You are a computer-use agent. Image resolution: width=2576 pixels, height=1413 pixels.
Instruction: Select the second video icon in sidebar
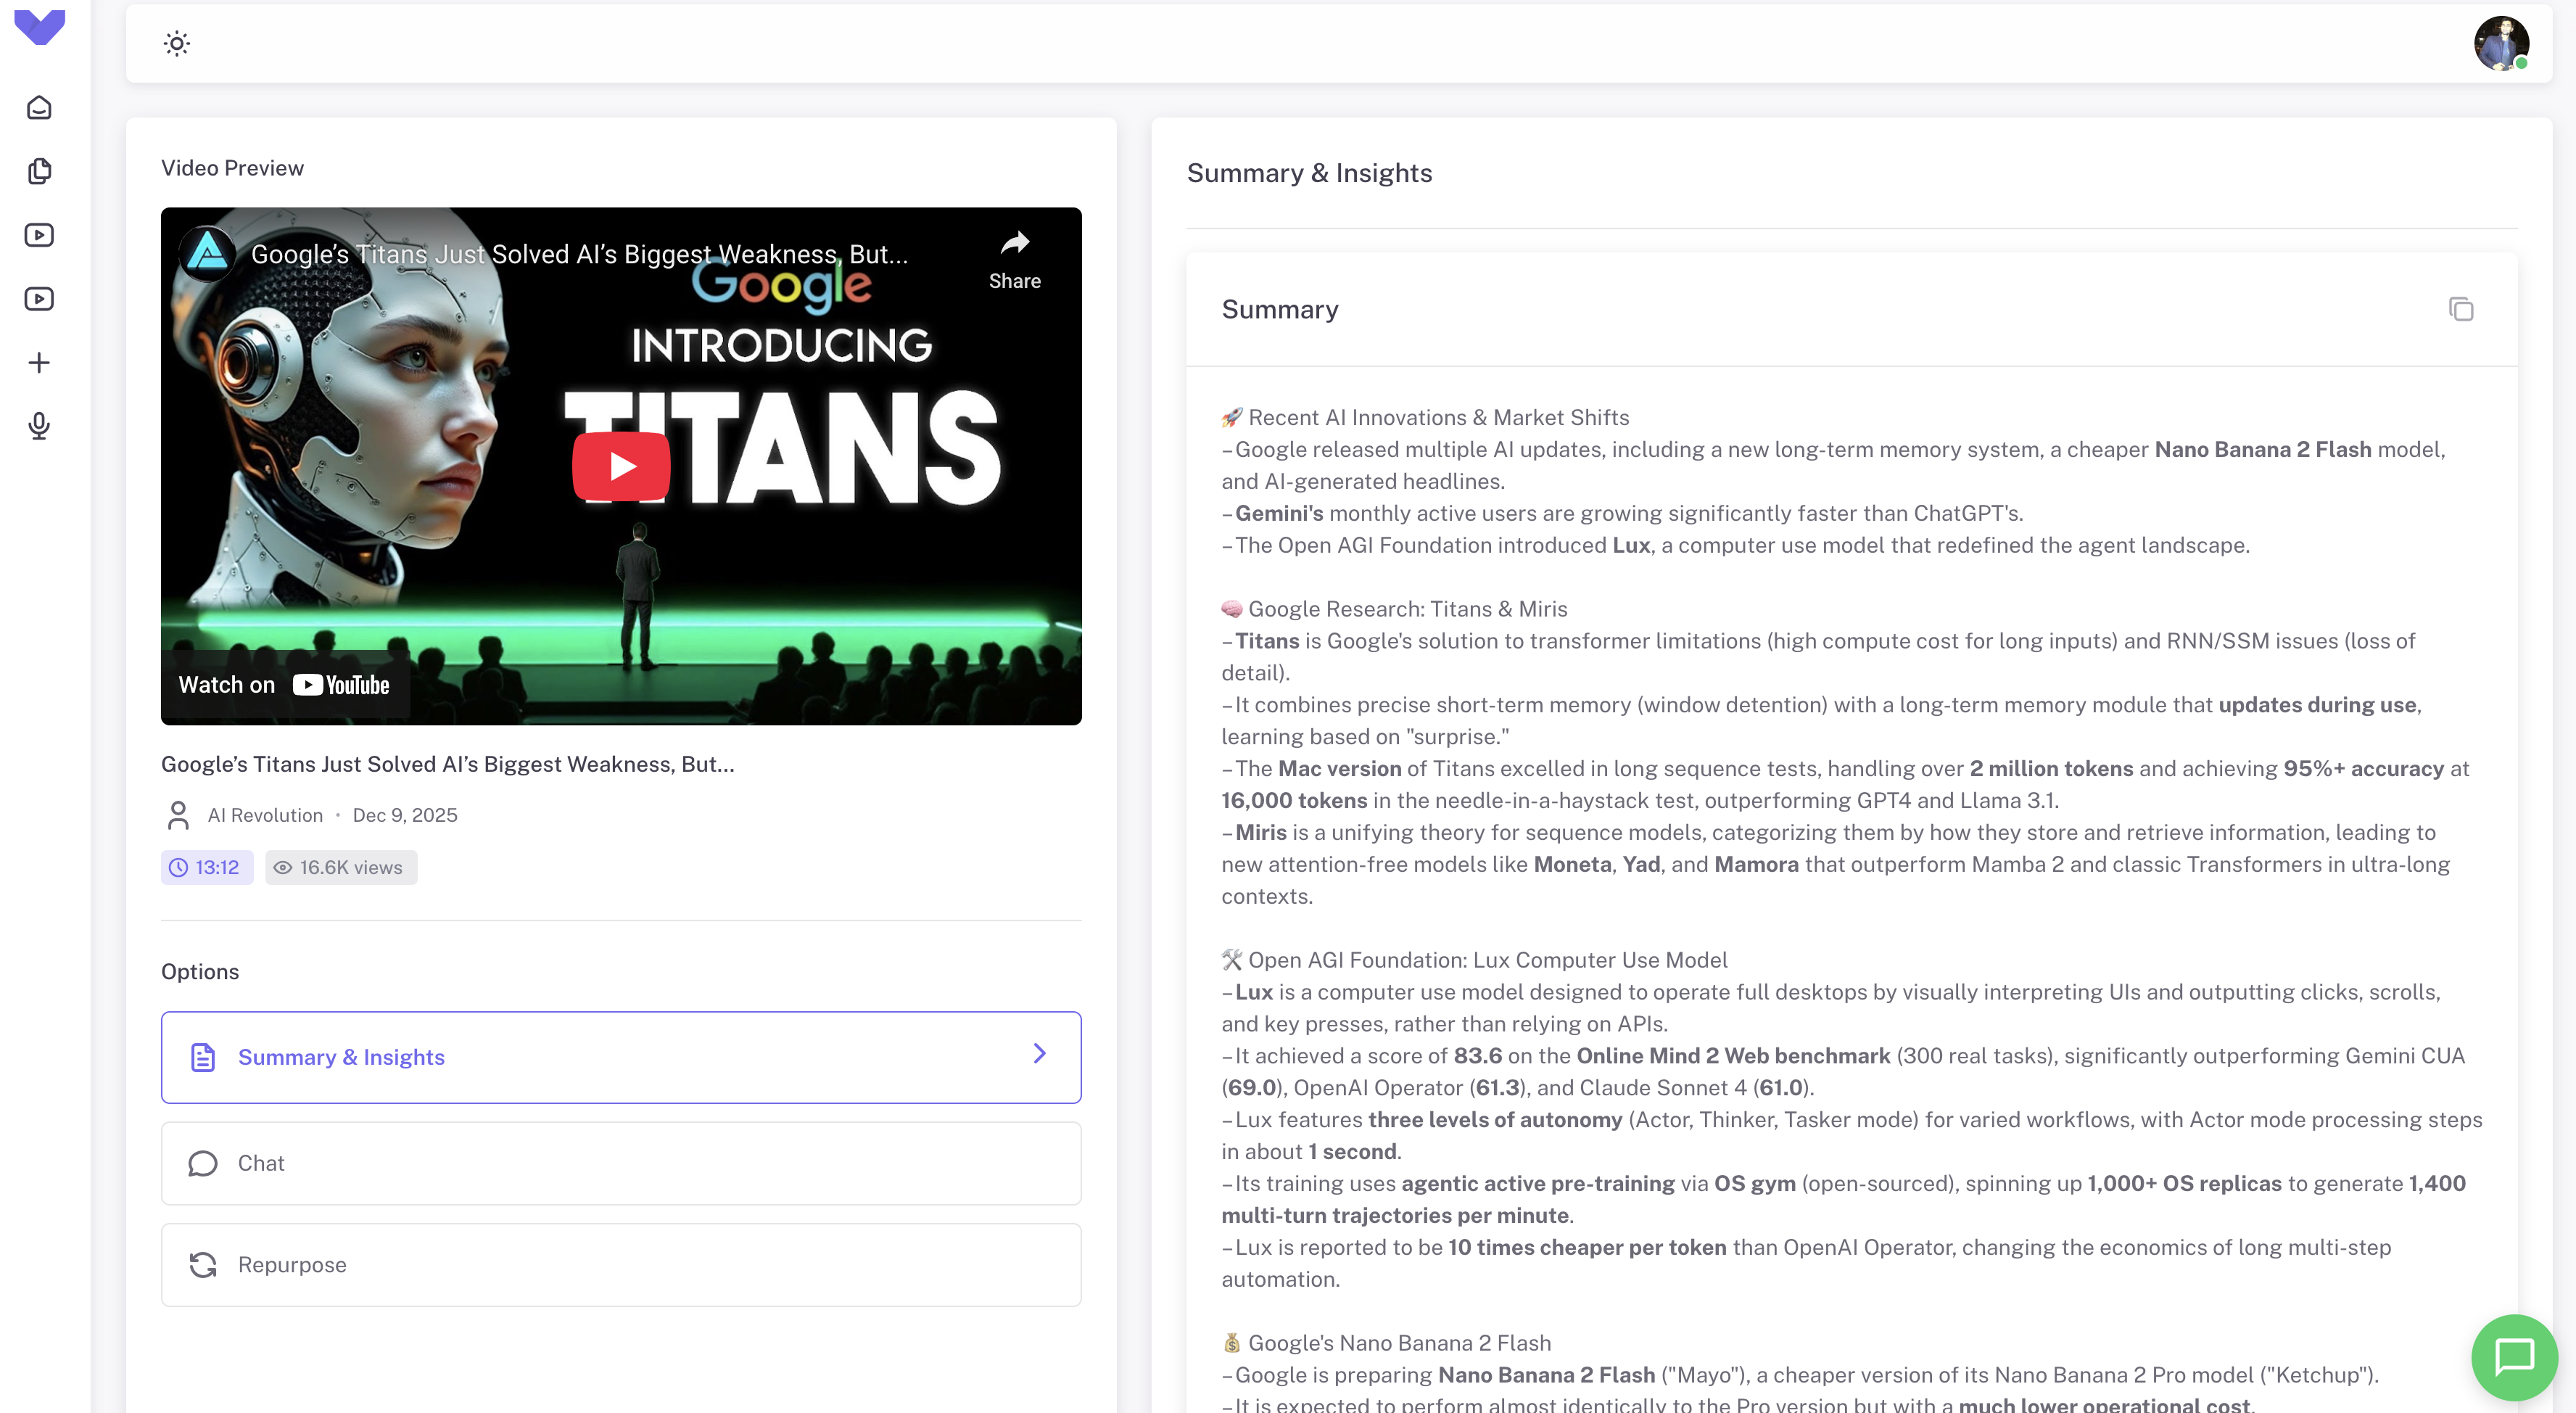pyautogui.click(x=39, y=298)
